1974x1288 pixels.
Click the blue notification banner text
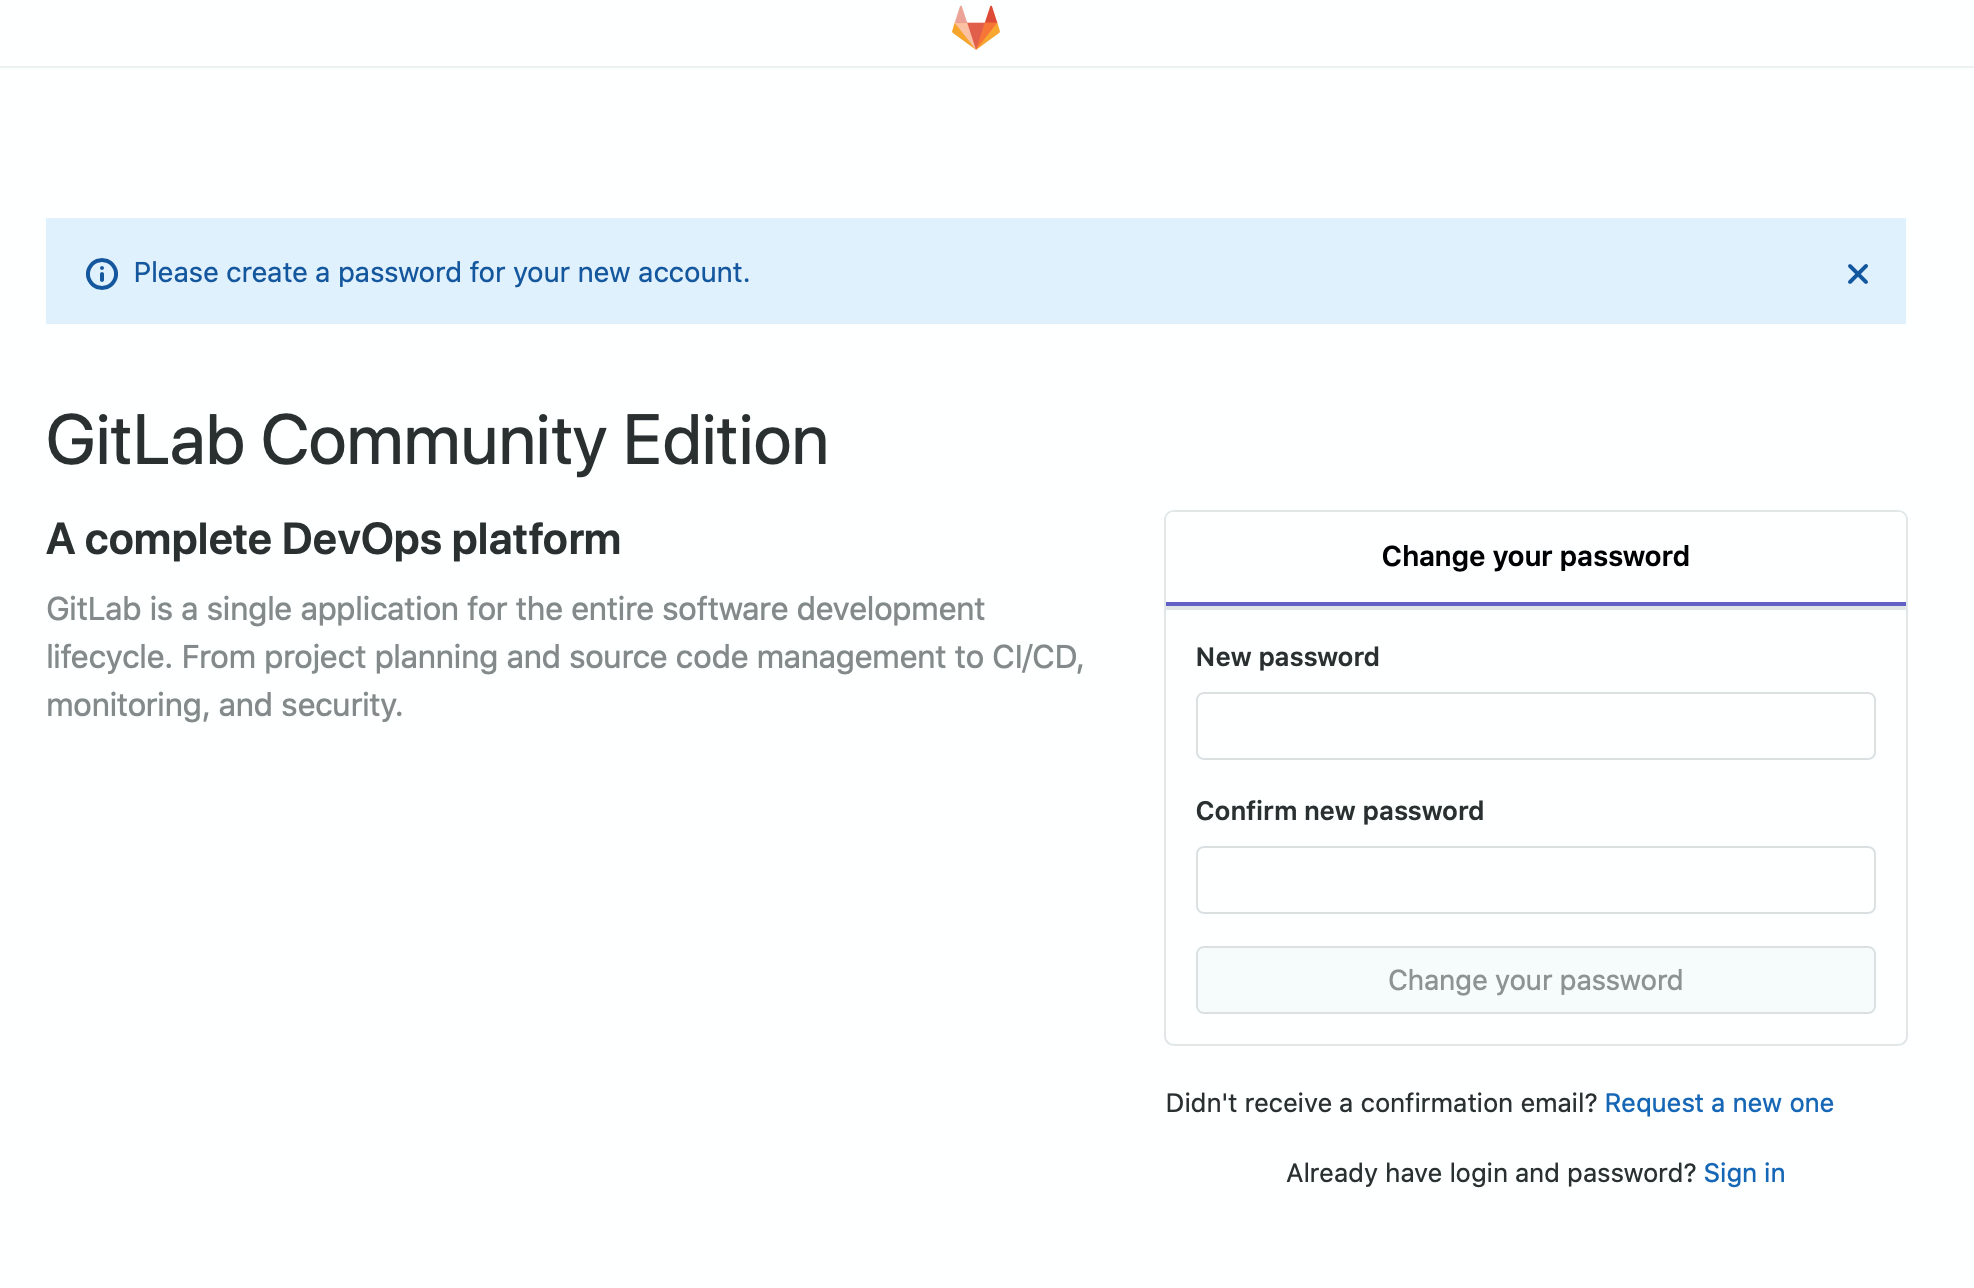point(443,272)
